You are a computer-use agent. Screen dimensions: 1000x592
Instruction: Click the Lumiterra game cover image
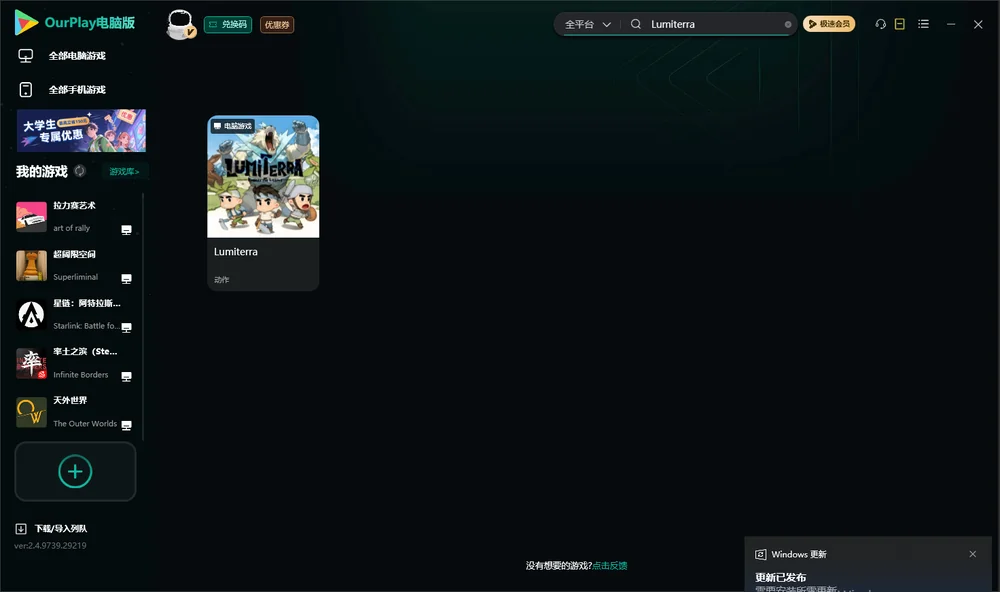click(x=263, y=177)
